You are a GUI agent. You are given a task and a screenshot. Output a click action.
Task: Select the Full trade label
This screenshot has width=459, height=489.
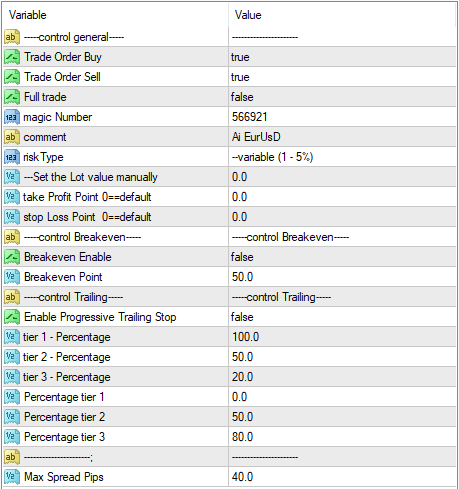click(x=45, y=97)
